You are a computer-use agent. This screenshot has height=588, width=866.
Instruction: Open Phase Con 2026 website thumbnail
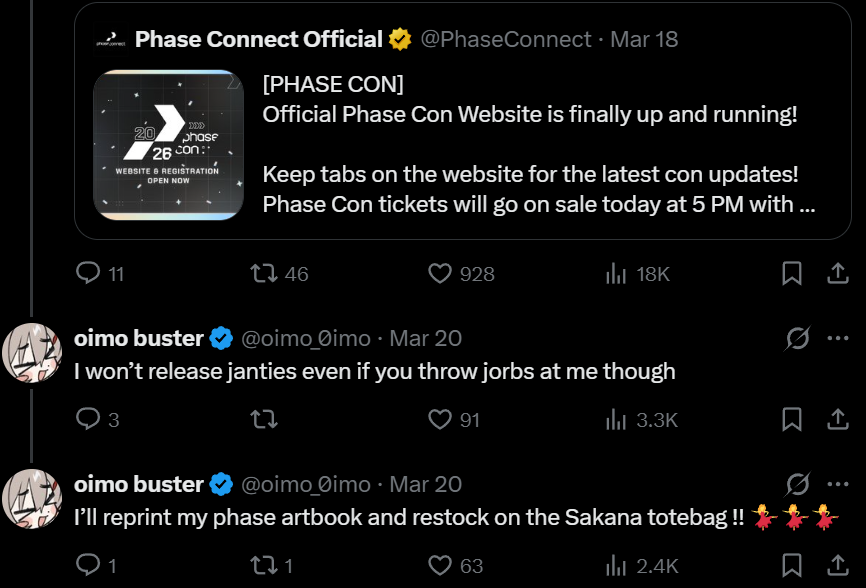(169, 145)
